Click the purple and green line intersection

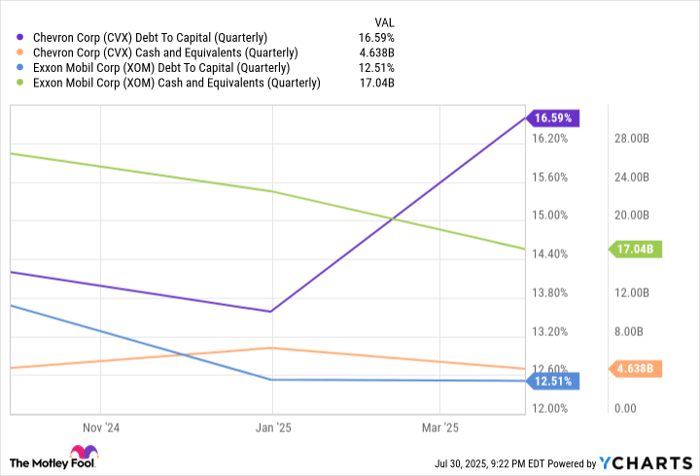tap(392, 219)
